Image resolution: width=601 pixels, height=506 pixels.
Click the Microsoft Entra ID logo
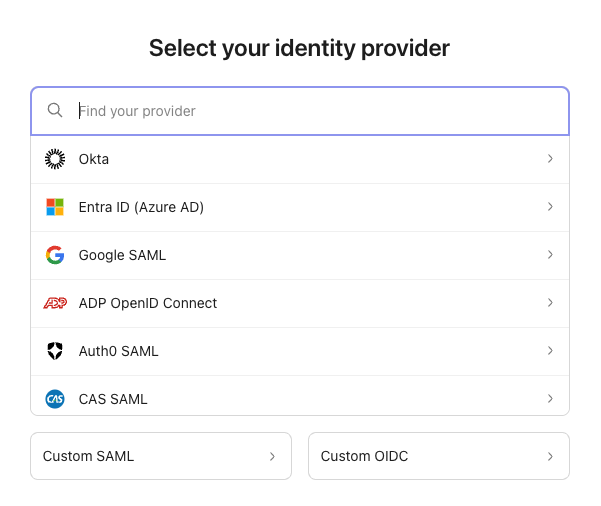55,207
